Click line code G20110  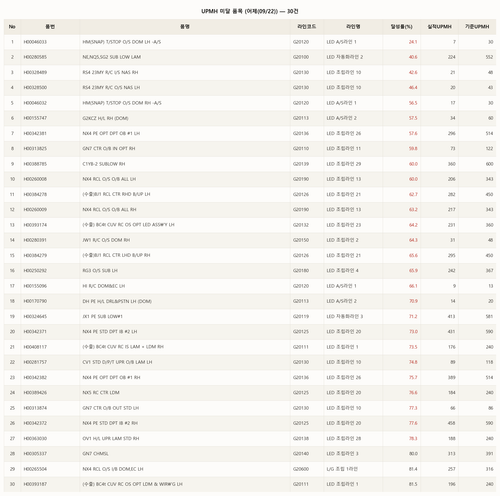coord(301,149)
